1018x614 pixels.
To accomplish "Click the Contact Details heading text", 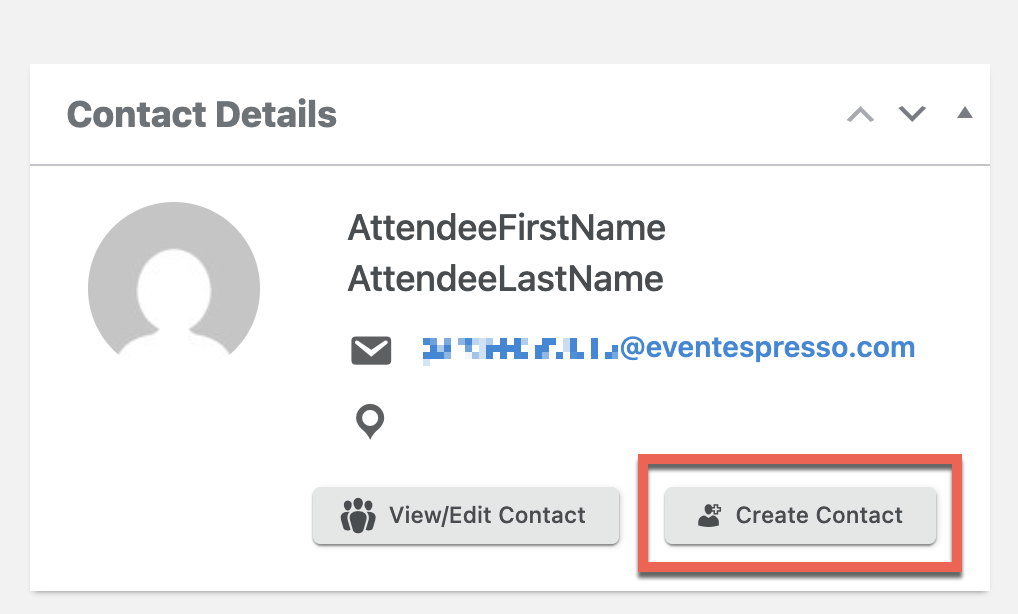I will (x=202, y=115).
